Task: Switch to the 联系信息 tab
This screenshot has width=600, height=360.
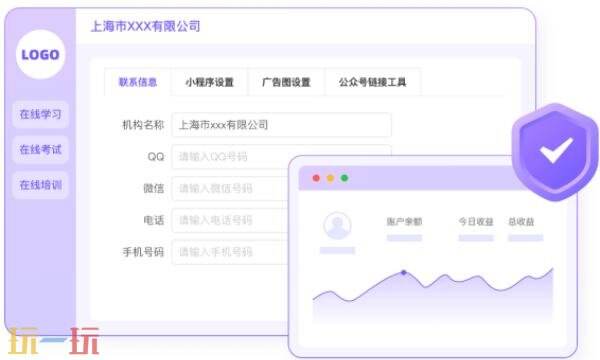Action: tap(138, 82)
